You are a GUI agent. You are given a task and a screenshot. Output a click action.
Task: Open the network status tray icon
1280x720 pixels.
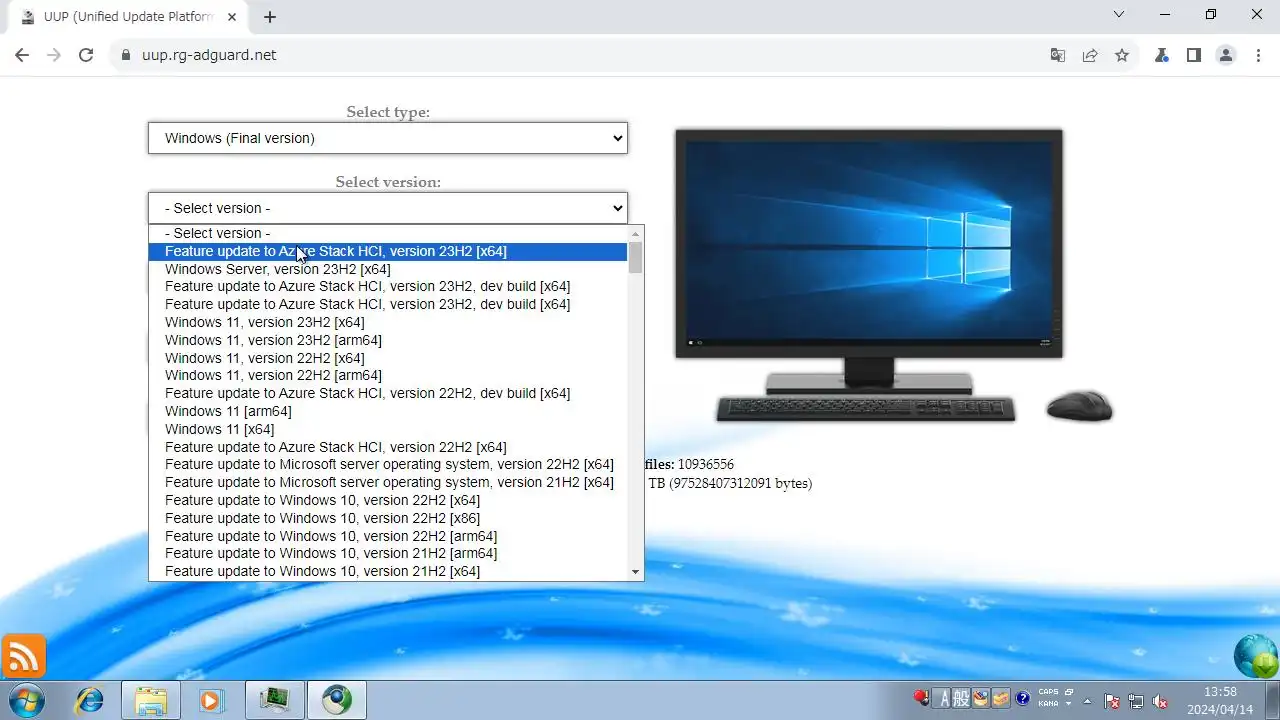pos(1136,701)
